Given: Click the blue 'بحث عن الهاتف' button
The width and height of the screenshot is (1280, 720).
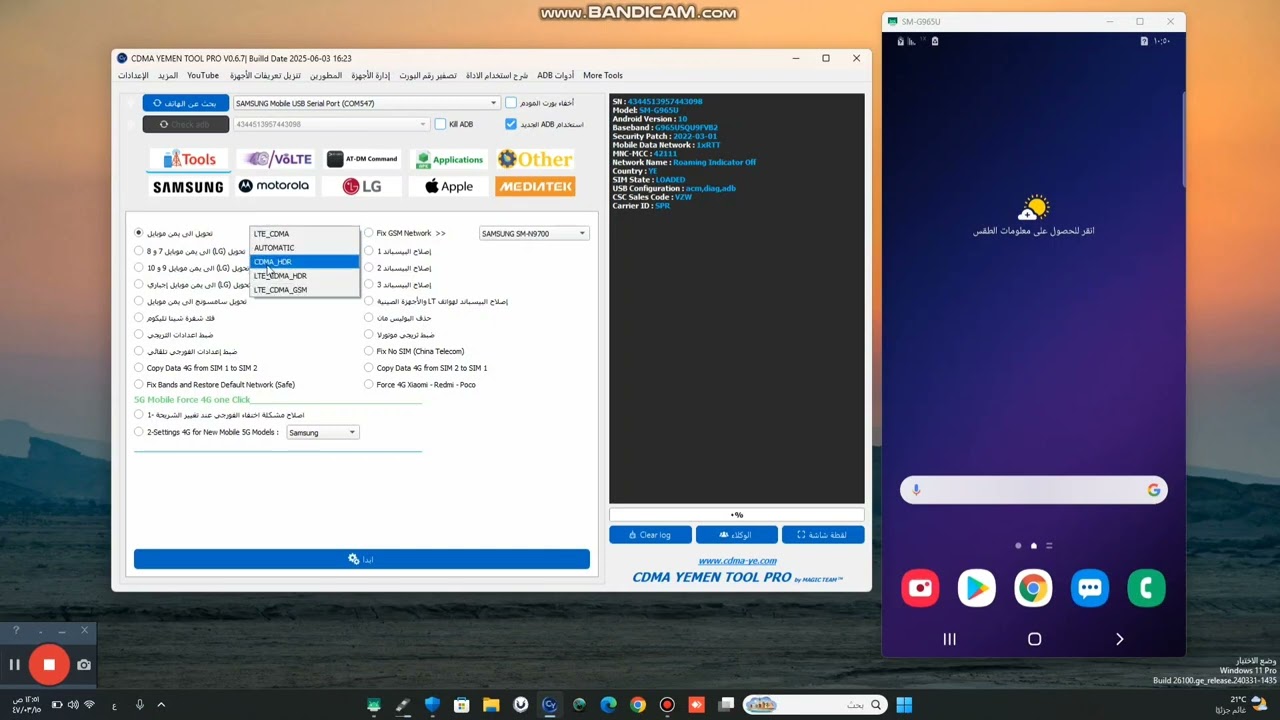Looking at the screenshot, I should point(186,103).
